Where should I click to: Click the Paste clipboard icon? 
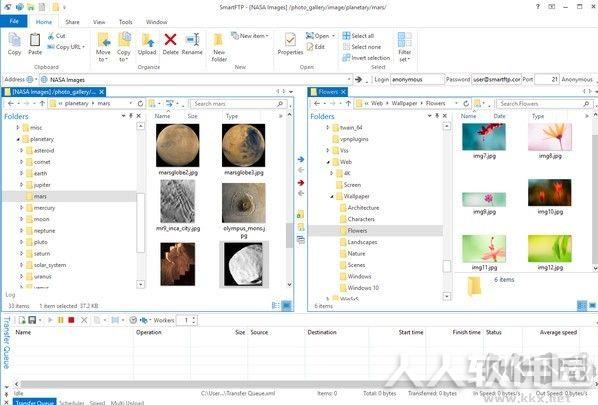point(35,40)
